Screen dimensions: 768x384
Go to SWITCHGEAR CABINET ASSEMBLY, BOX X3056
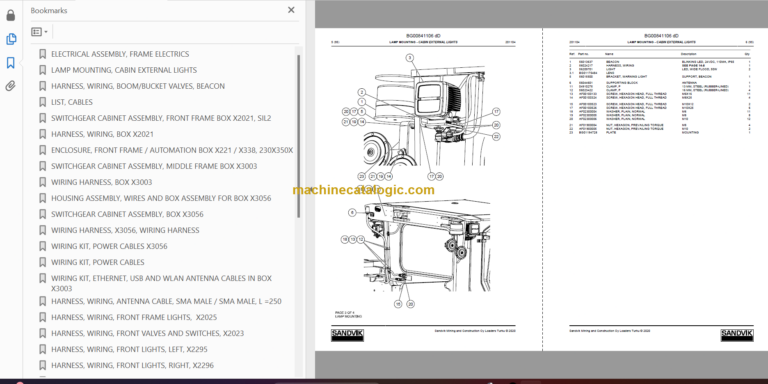127,214
